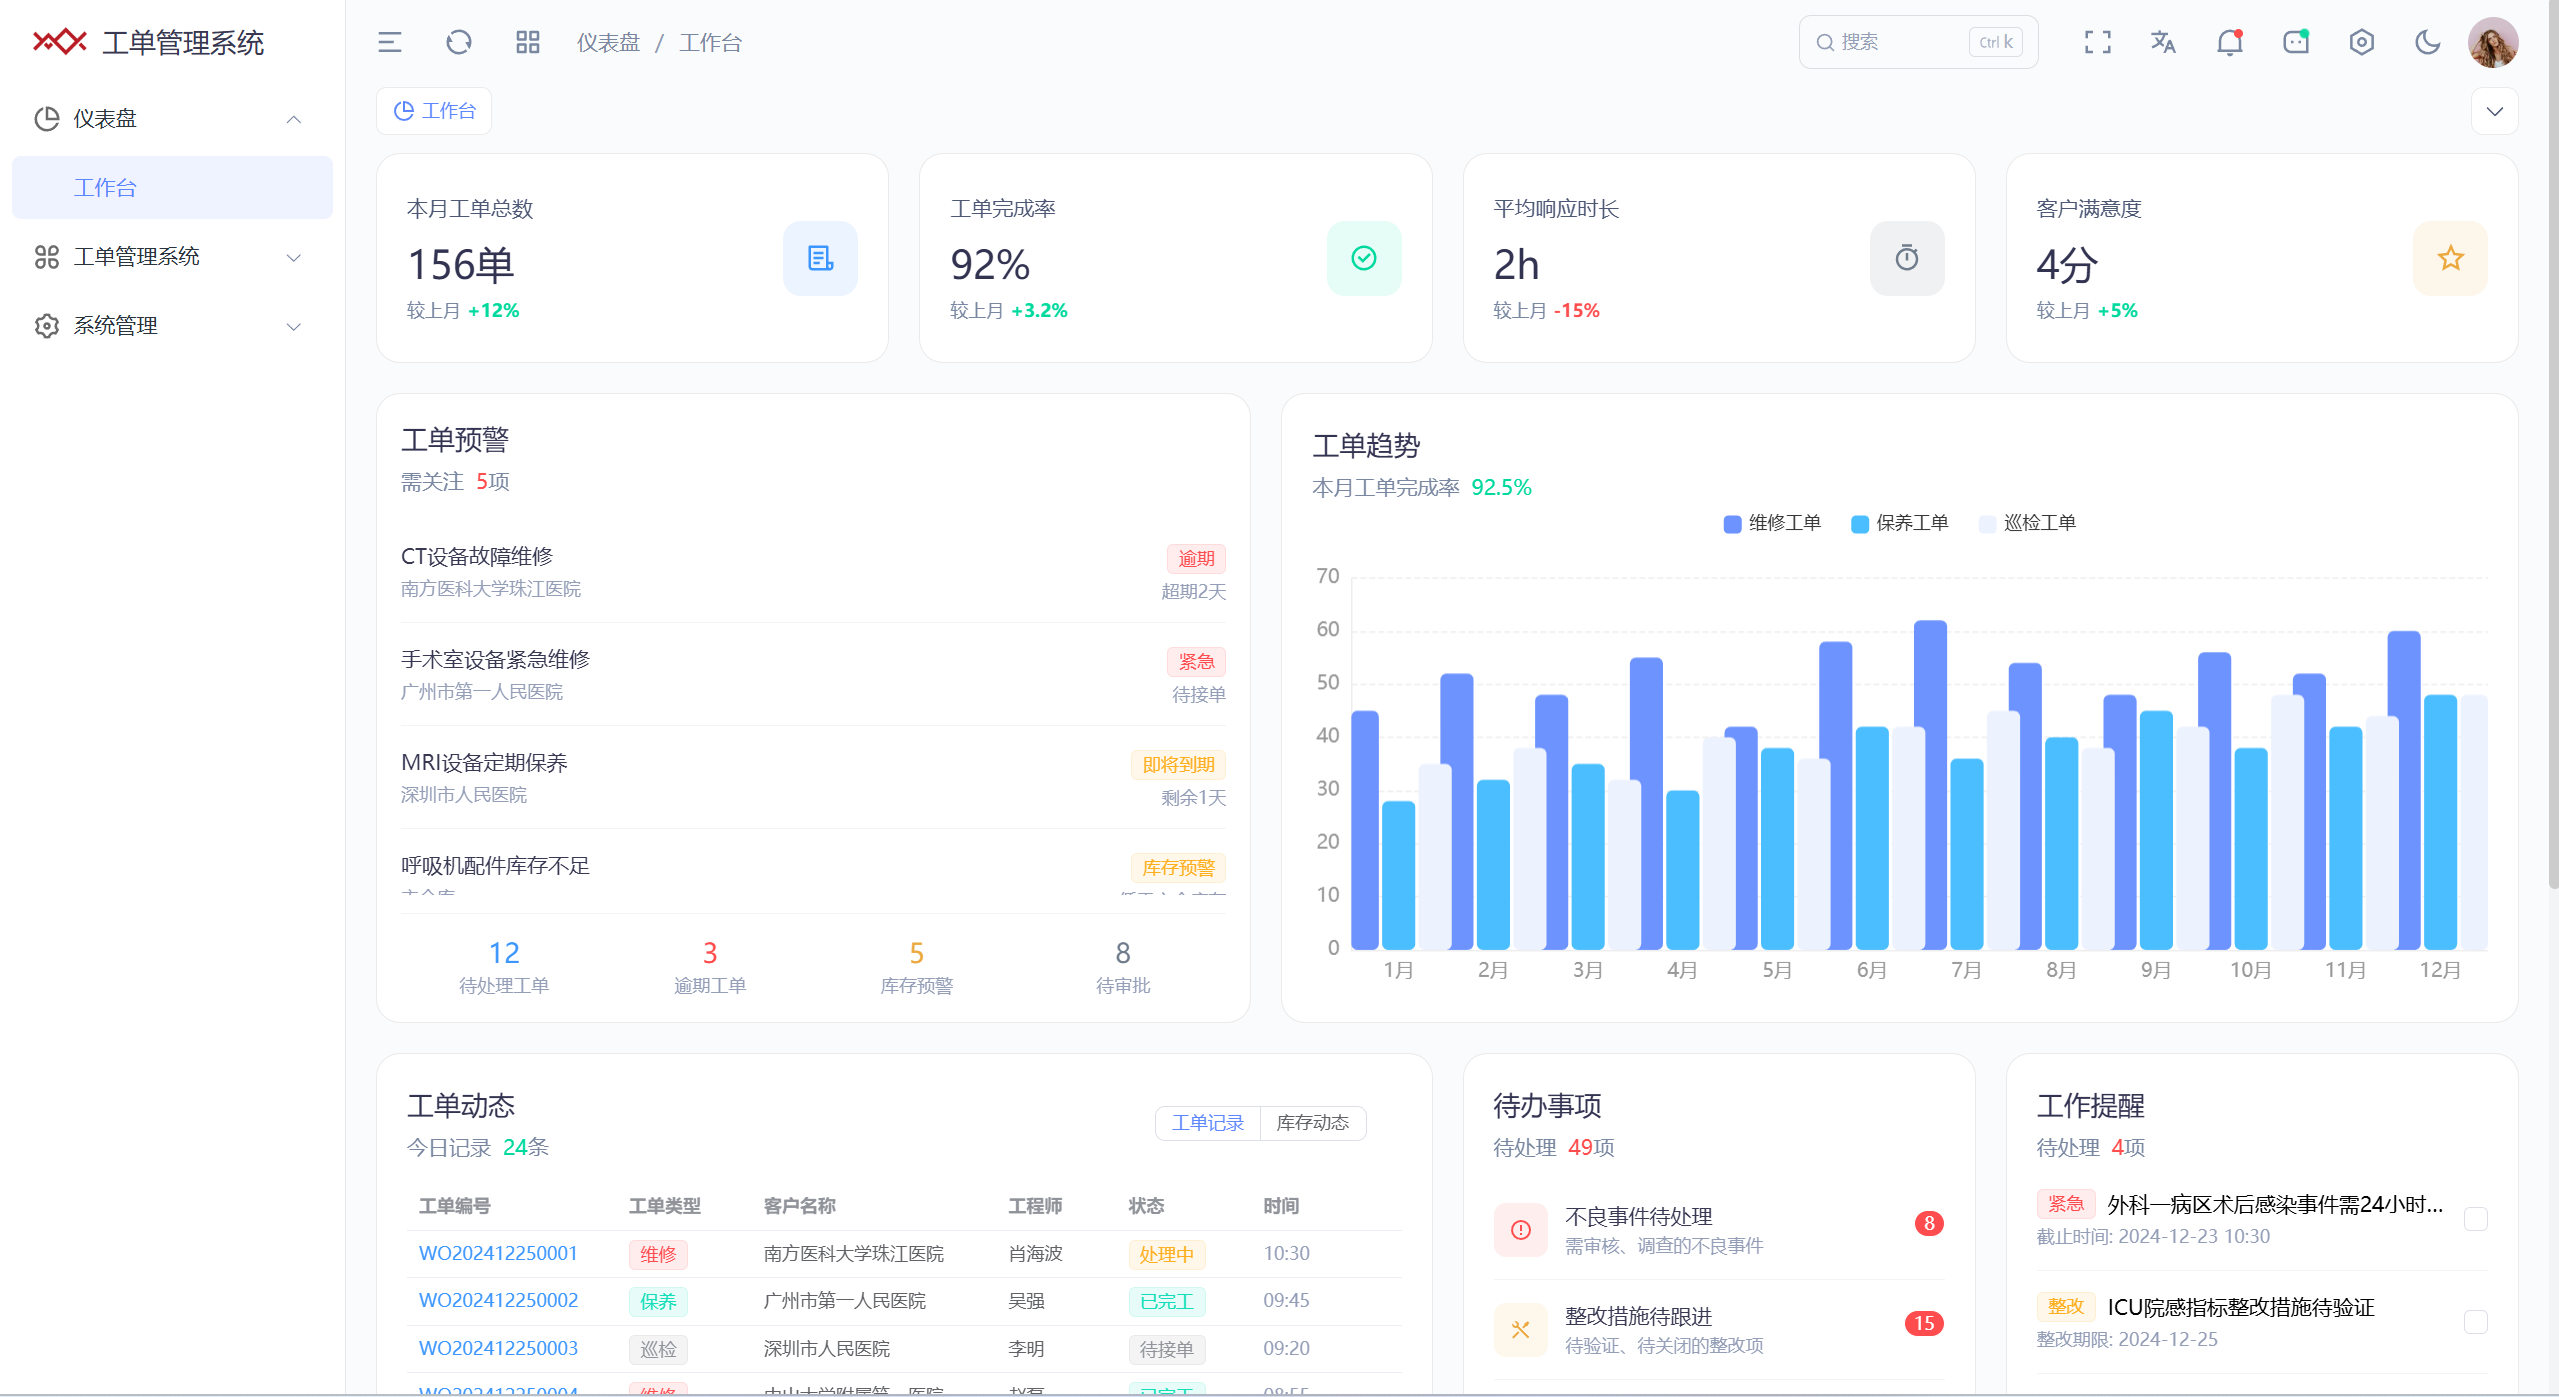
Task: Click the 不良事件待处理 todo item
Action: pyautogui.click(x=1718, y=1230)
